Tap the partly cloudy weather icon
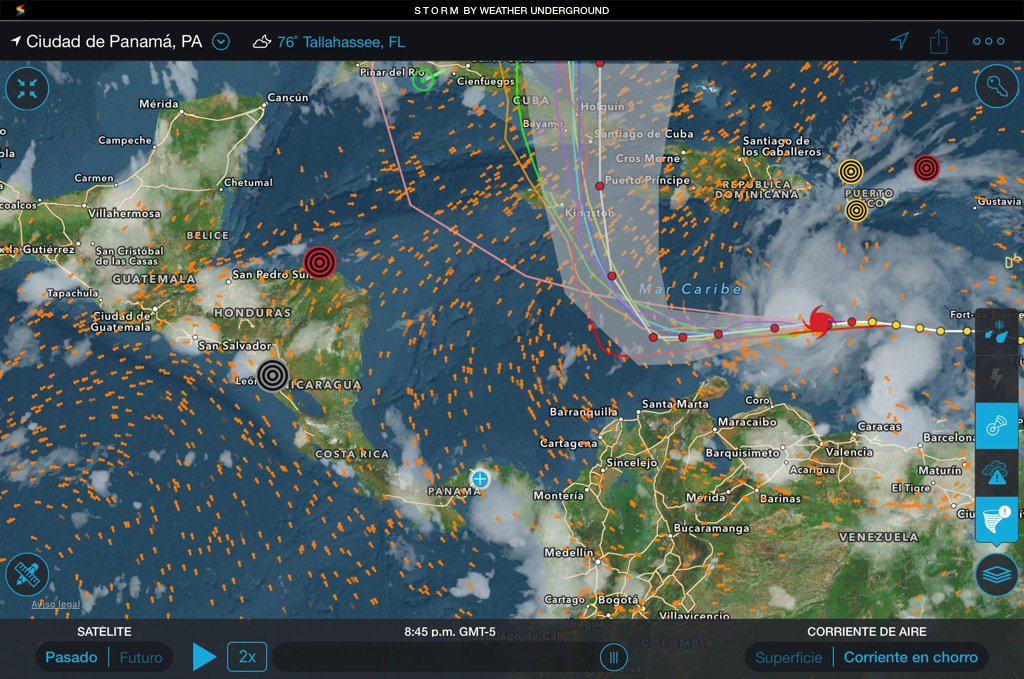Screen dimensions: 1024x679 [262, 42]
